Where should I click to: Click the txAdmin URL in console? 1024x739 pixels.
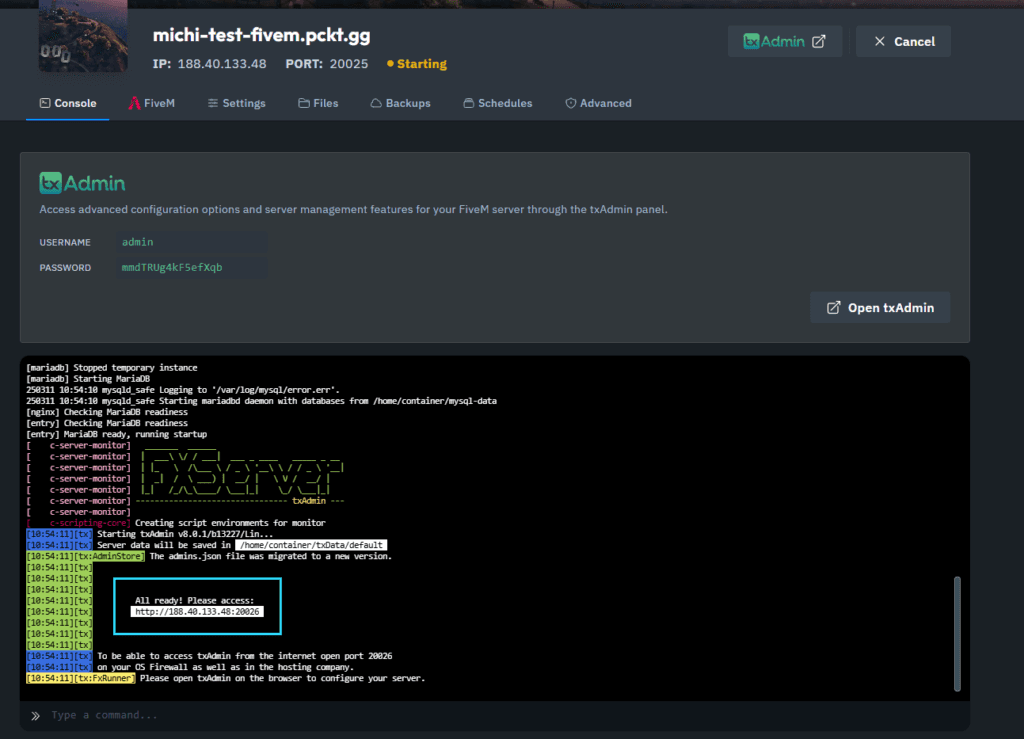[x=197, y=611]
